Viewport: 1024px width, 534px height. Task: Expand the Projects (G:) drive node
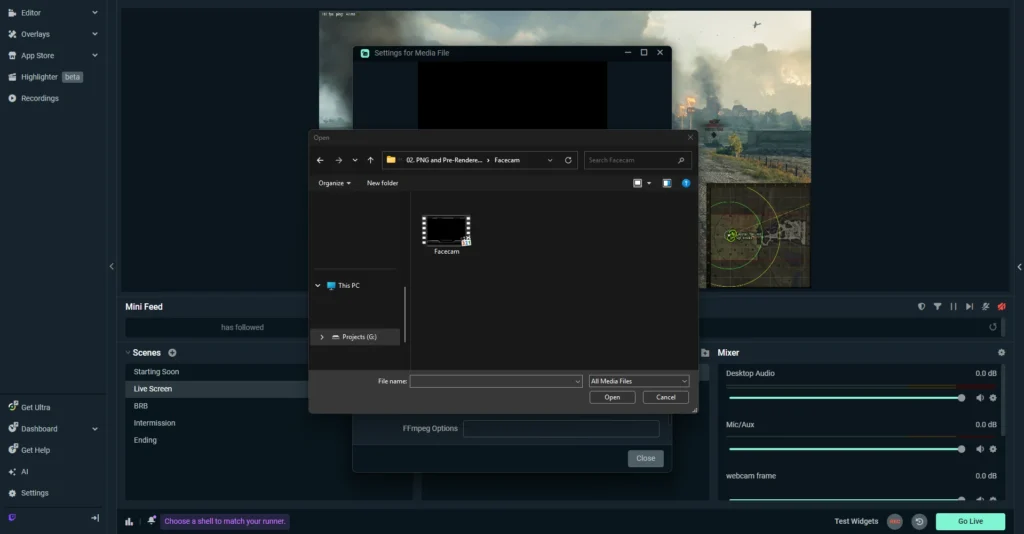point(322,337)
